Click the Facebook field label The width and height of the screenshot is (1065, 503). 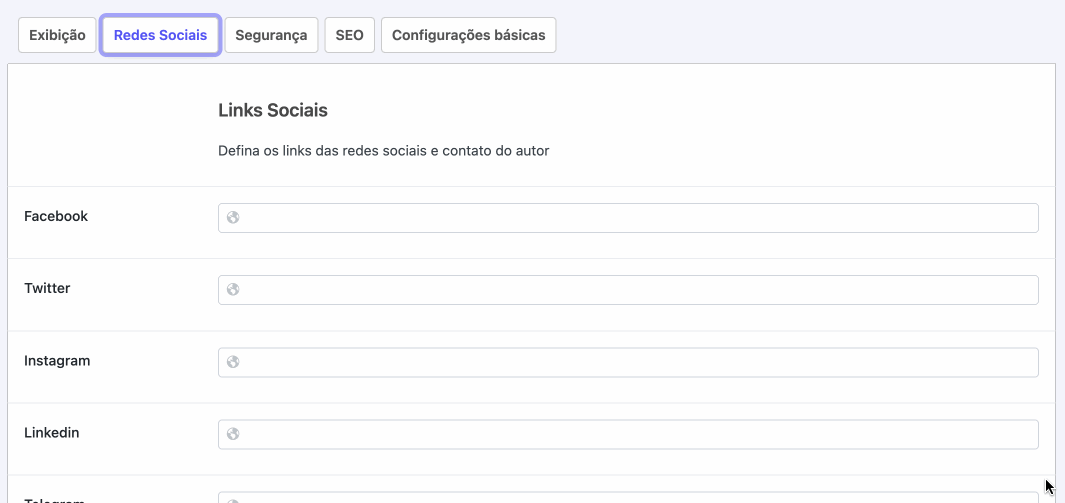[56, 217]
